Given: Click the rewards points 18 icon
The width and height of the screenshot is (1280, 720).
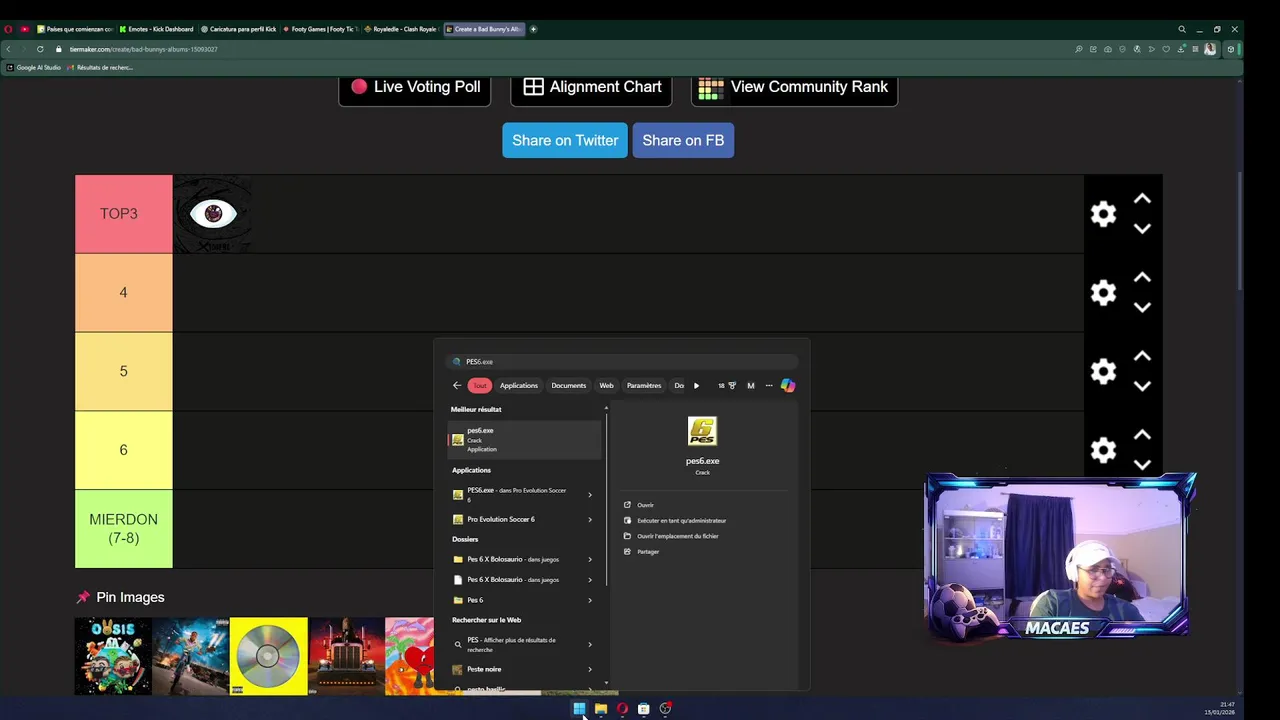Looking at the screenshot, I should [x=727, y=386].
